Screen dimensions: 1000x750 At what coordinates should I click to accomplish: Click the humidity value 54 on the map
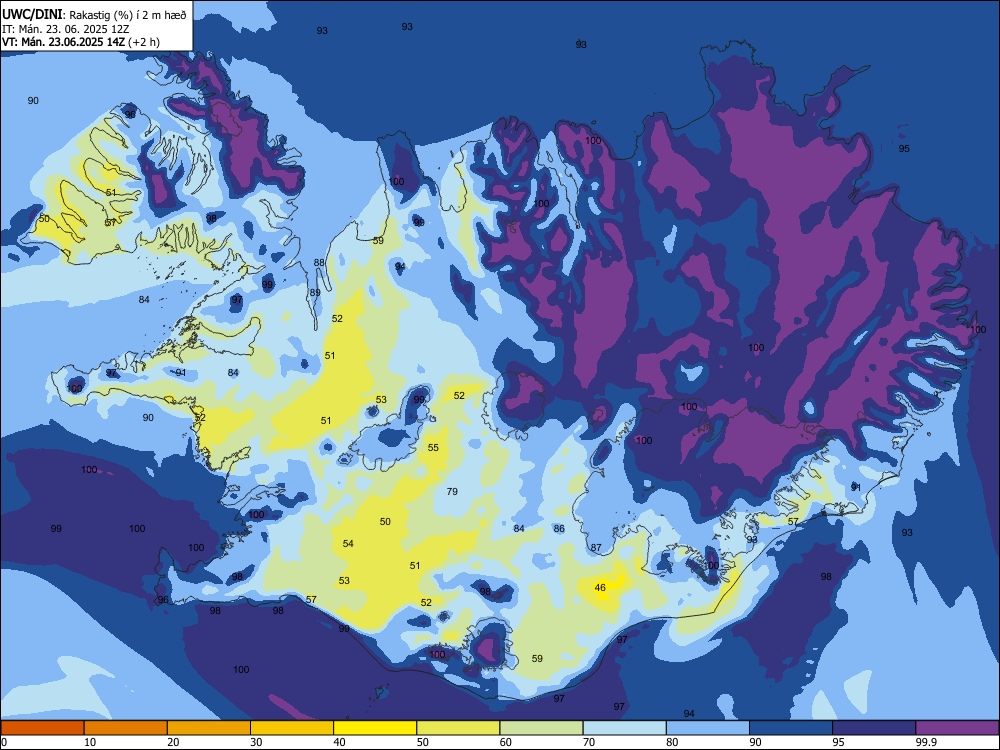point(348,543)
